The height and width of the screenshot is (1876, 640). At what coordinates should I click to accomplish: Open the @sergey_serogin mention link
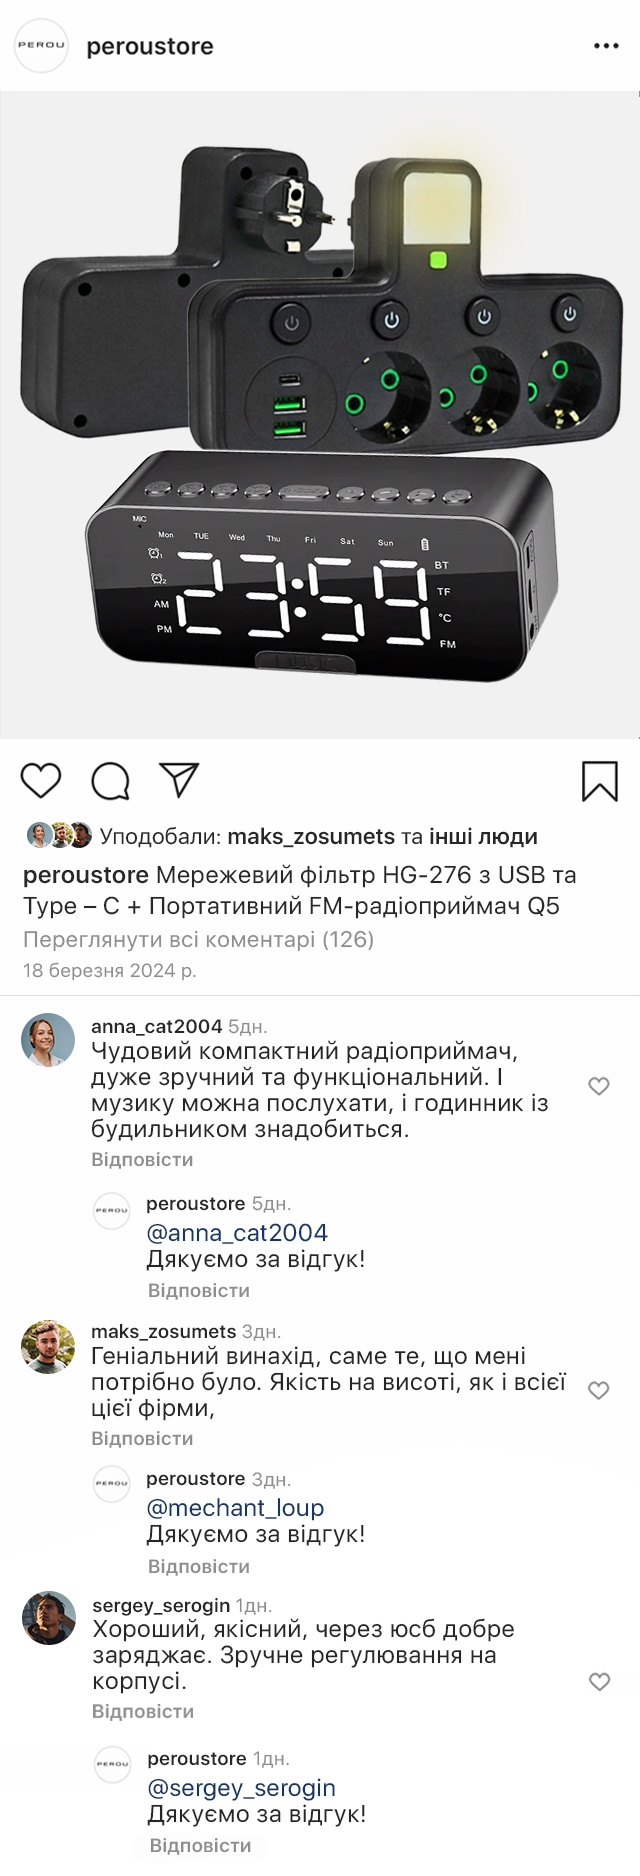(241, 1788)
